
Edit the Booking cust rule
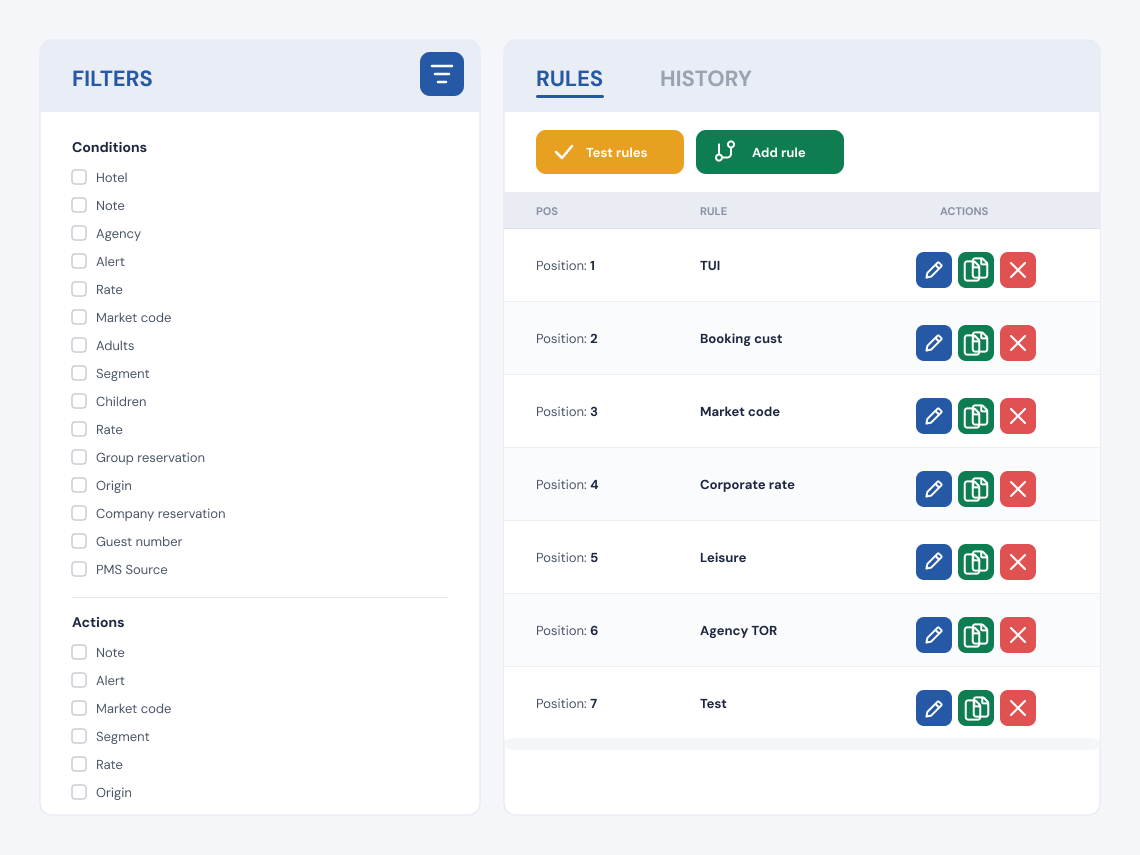pyautogui.click(x=934, y=343)
